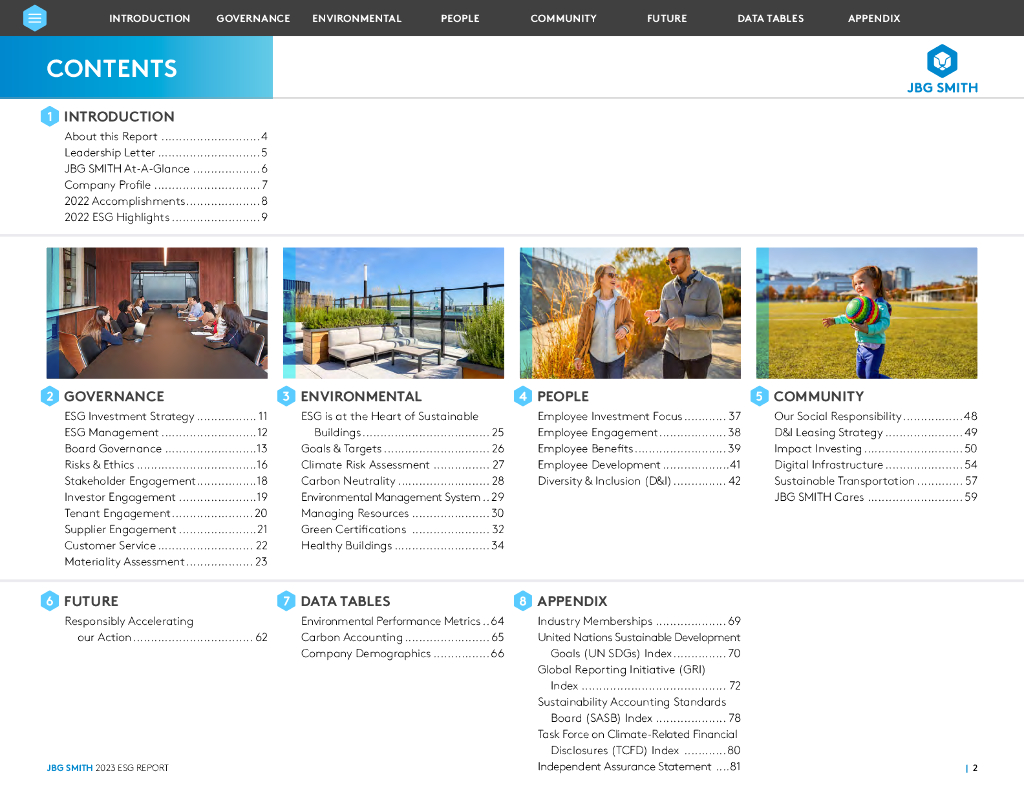The height and width of the screenshot is (791, 1024).
Task: Open Carbon Accounting page 65
Action: (x=402, y=638)
